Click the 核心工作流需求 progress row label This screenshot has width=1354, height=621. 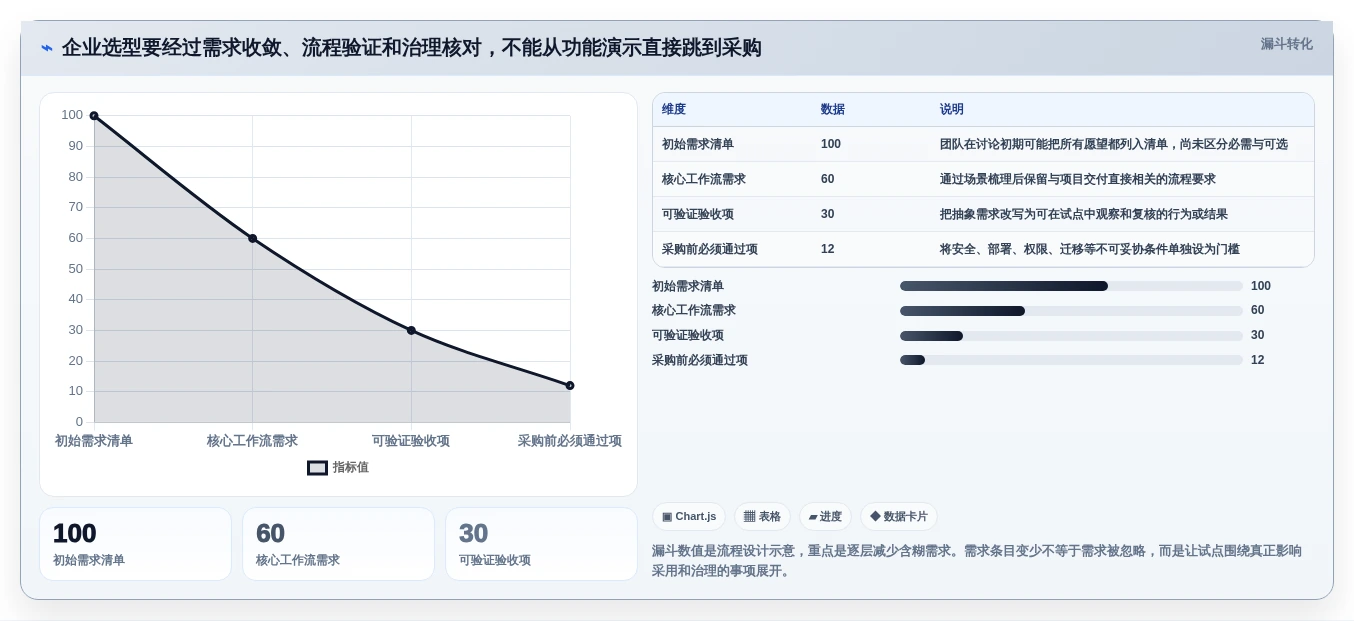click(694, 311)
